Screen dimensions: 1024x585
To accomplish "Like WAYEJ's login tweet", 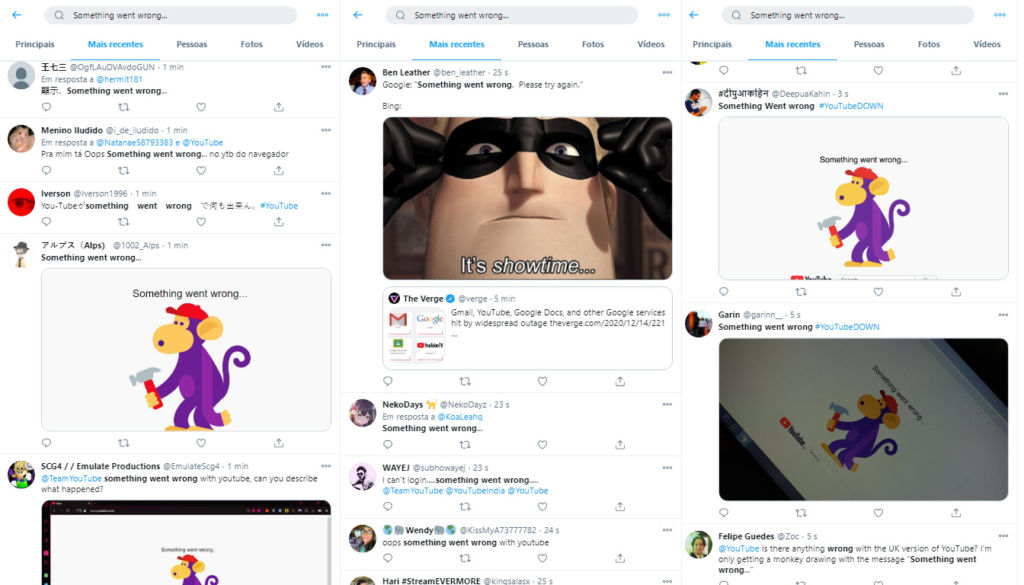I will click(542, 507).
